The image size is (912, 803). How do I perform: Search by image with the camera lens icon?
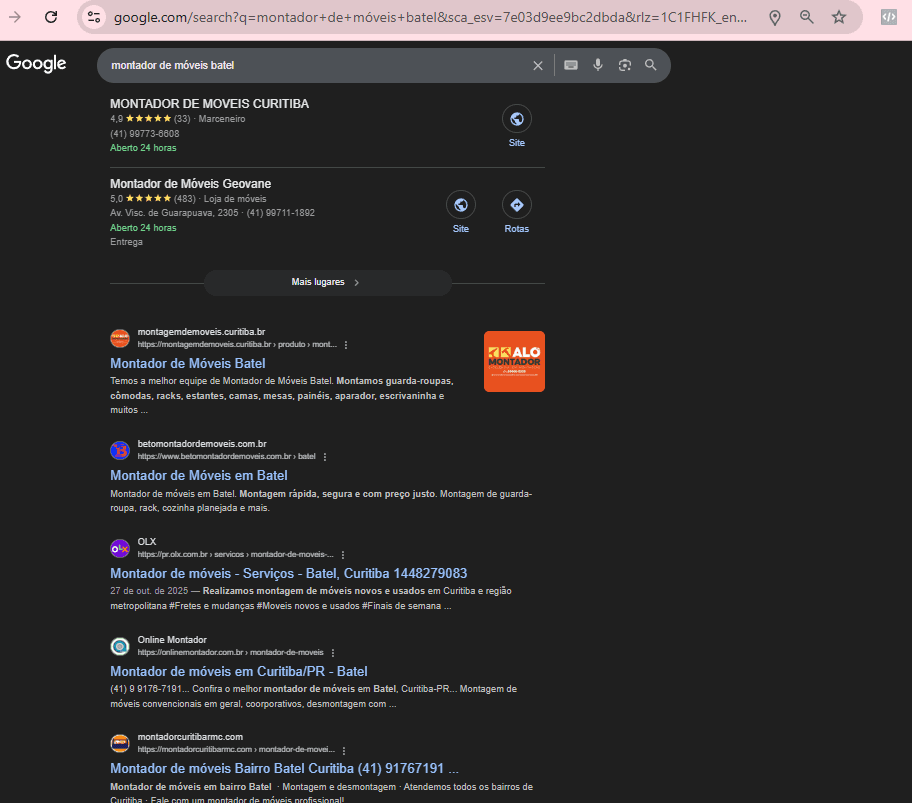click(625, 65)
